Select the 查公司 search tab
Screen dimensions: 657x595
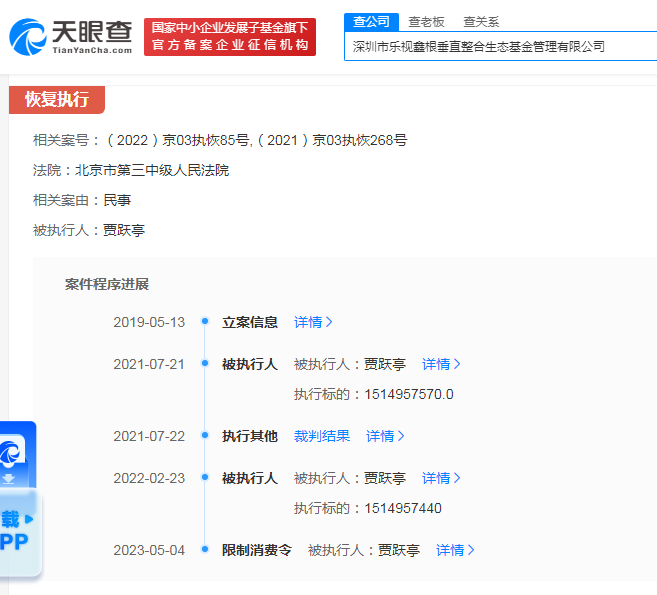tap(371, 22)
